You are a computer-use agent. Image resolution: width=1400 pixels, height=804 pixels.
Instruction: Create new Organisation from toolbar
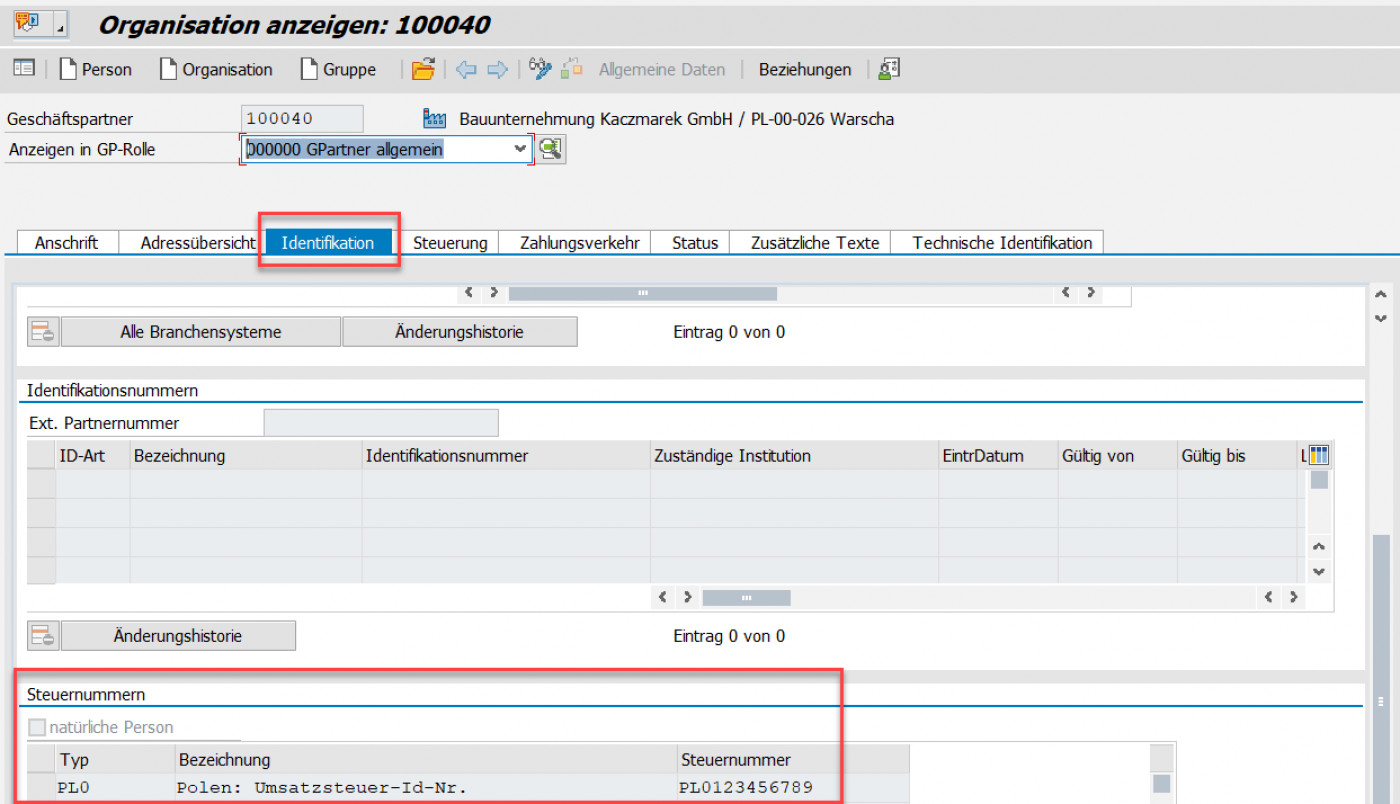pyautogui.click(x=217, y=69)
